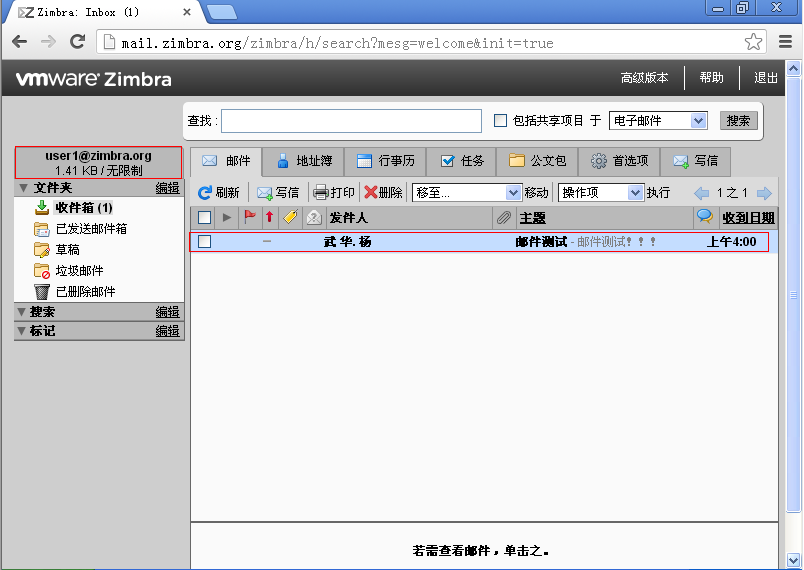Click the page scrollbar down arrow
Viewport: 804px width, 570px height.
793,560
